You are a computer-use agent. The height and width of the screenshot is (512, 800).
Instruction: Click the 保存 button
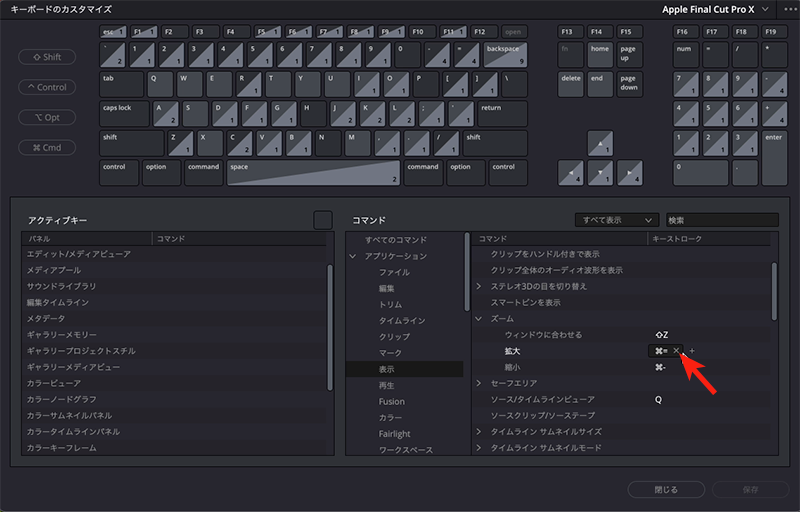pos(751,490)
